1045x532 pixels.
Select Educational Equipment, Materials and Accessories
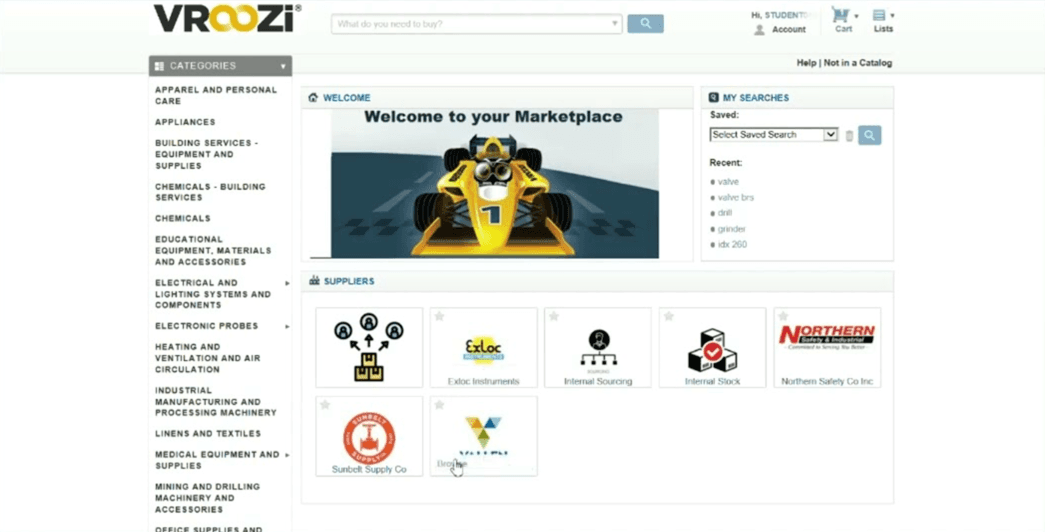[x=213, y=250]
